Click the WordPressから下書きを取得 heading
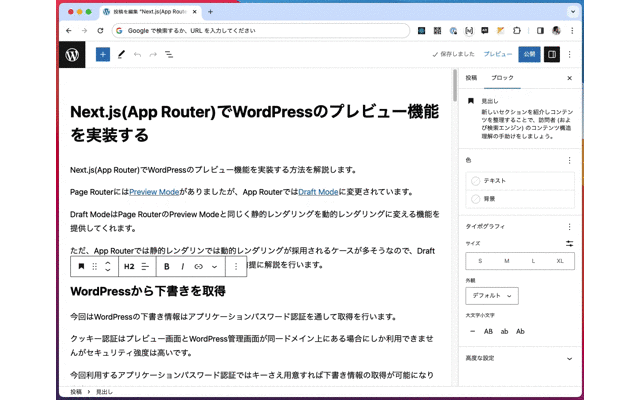Screen dimensions: 640x400 148,291
